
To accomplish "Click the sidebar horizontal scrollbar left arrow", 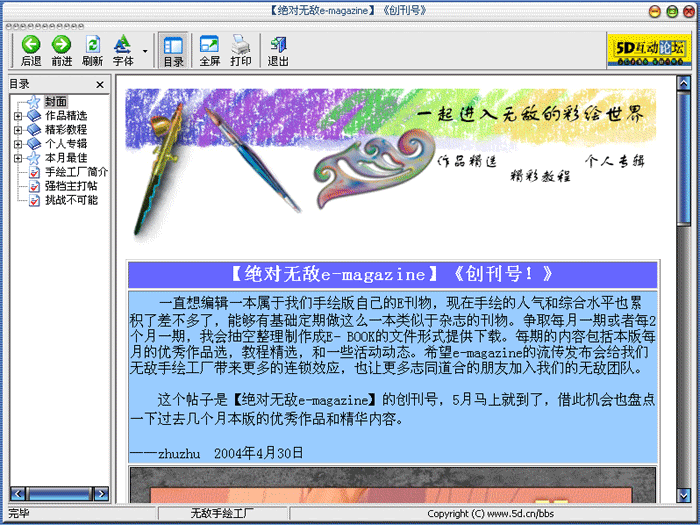I will pyautogui.click(x=18, y=494).
